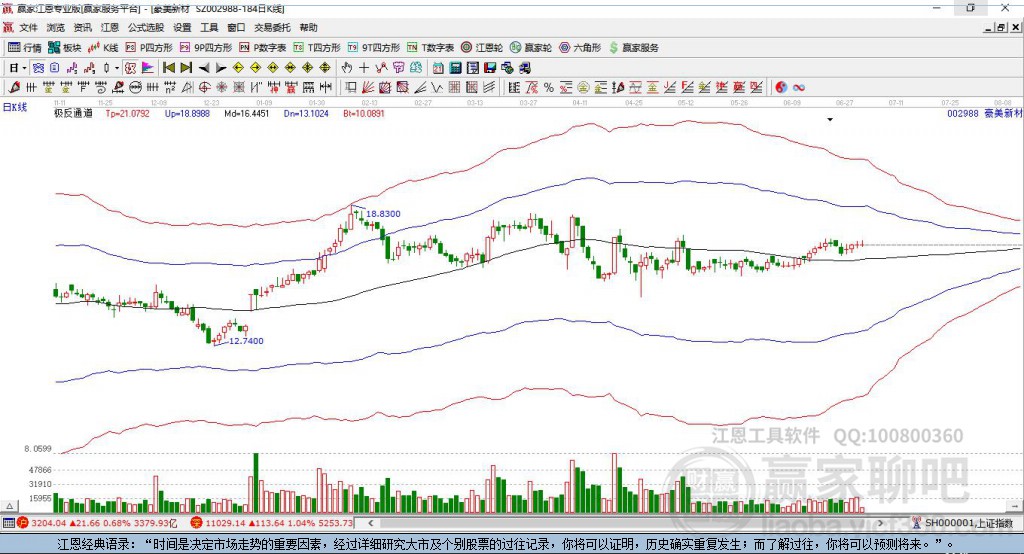The image size is (1024, 554).
Task: Switch to the K线 chart view
Action: click(103, 48)
